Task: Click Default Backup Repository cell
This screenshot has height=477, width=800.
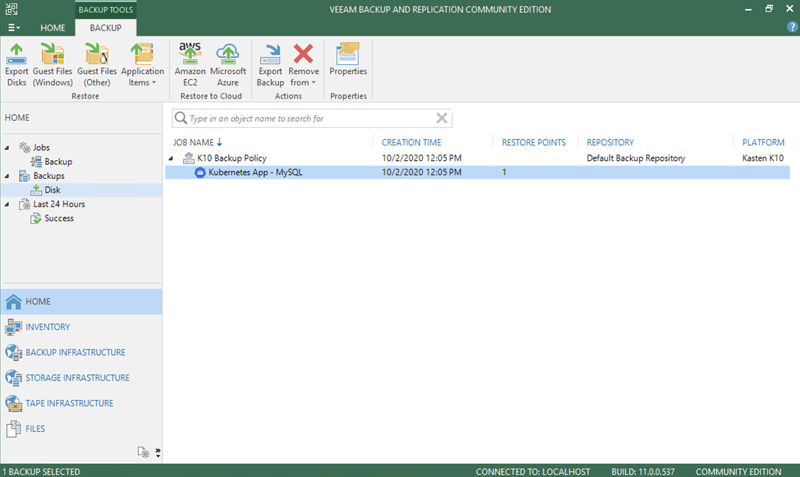Action: pyautogui.click(x=636, y=158)
